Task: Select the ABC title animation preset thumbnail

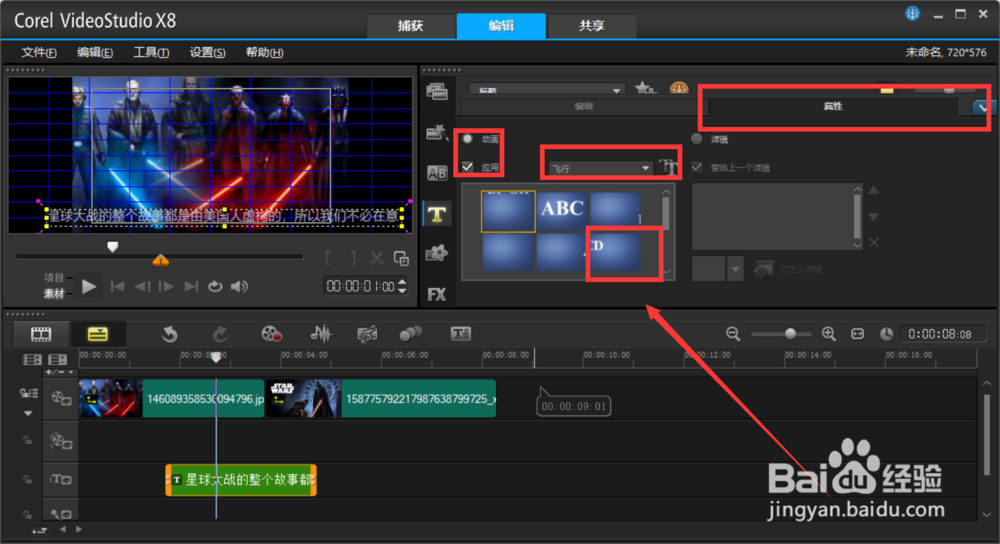Action: pos(562,209)
